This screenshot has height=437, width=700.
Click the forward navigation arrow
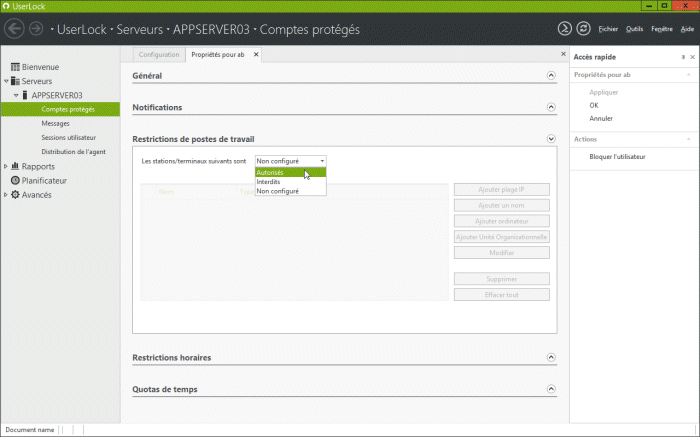(x=36, y=29)
